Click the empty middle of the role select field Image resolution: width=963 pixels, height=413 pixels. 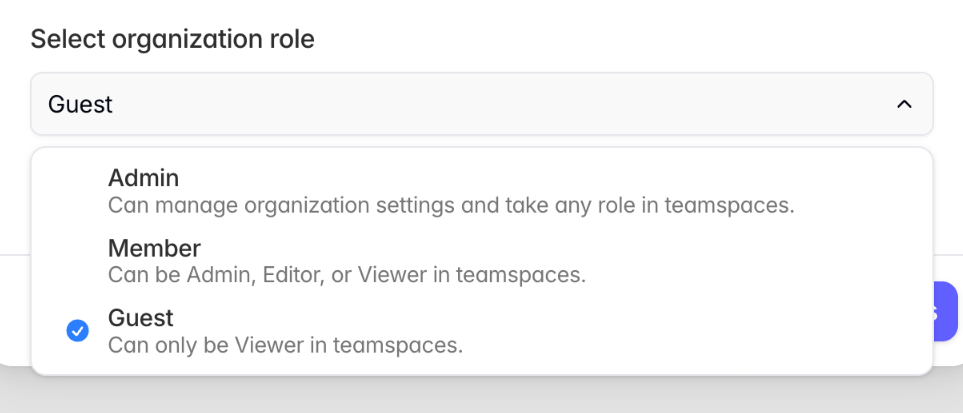tap(480, 104)
